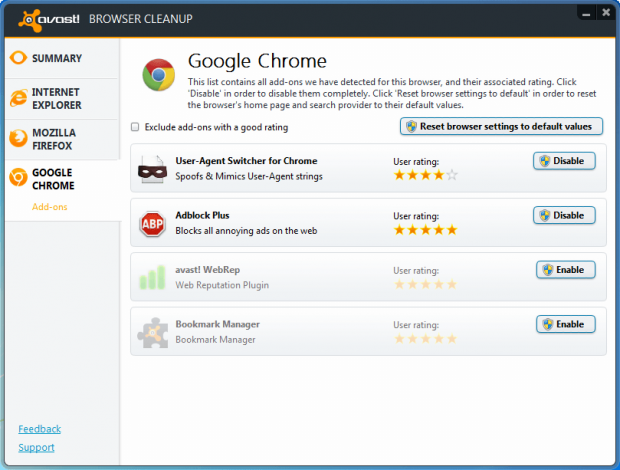The height and width of the screenshot is (470, 620).
Task: Open the Summary section
Action: tap(62, 58)
